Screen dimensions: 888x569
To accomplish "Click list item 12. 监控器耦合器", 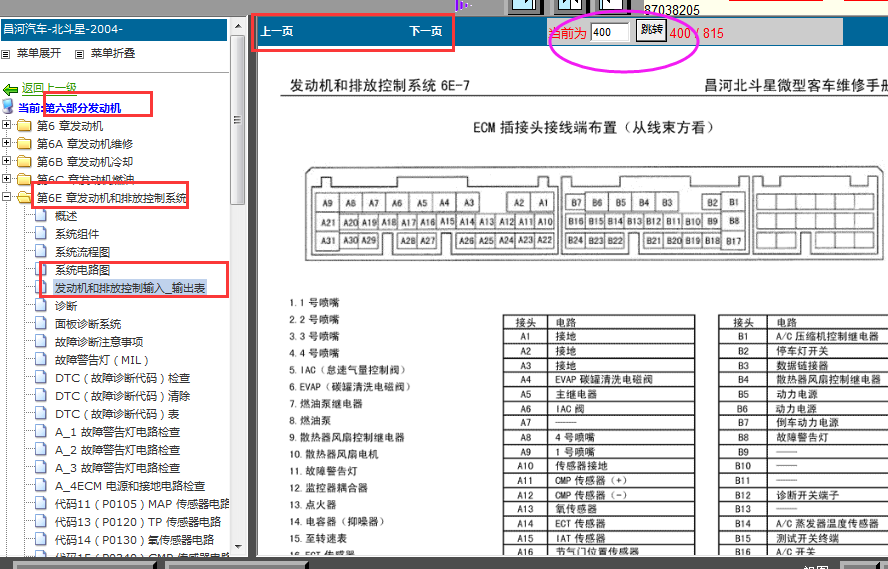I will 328,487.
